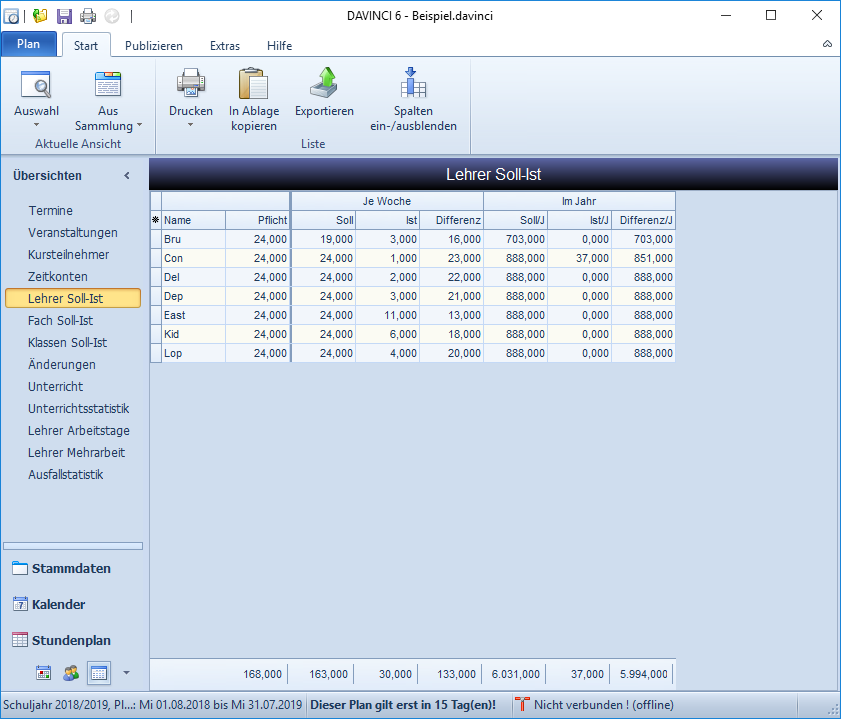This screenshot has width=841, height=719.
Task: Click the Kalender icon in navigation pane
Action: click(20, 604)
